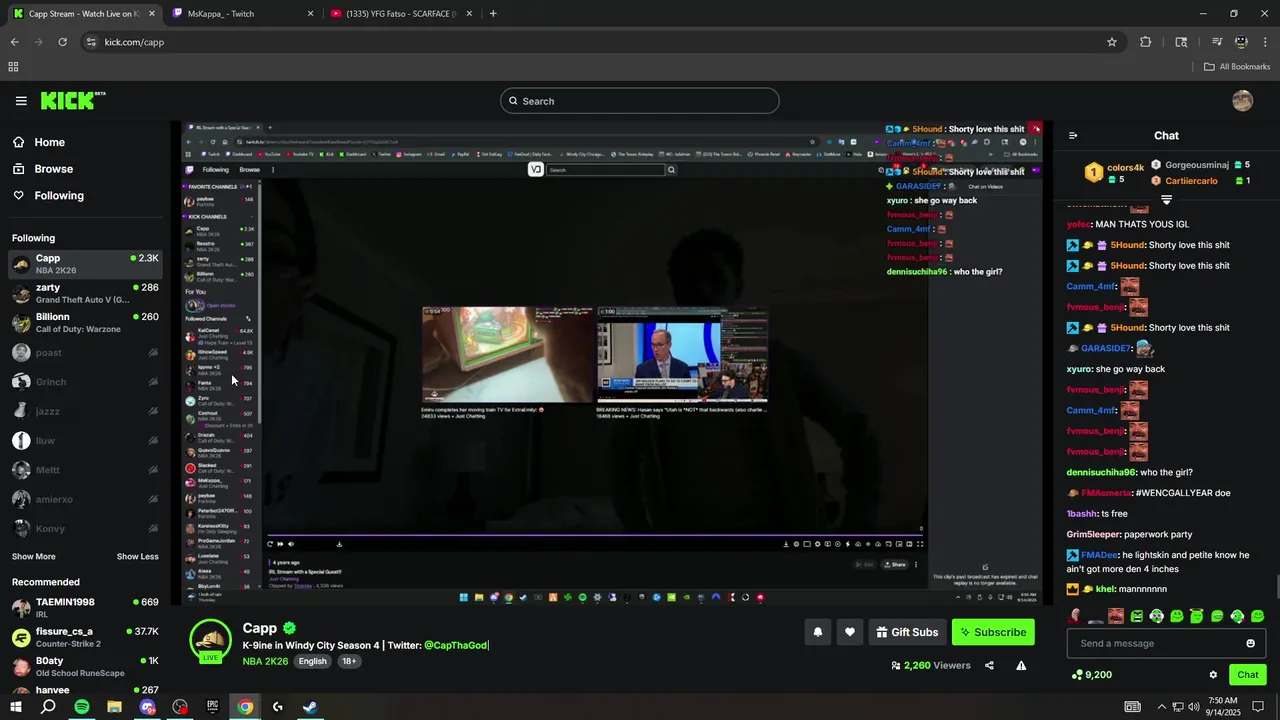This screenshot has width=1280, height=720.
Task: Open the Kick hamburger menu
Action: pyautogui.click(x=21, y=101)
